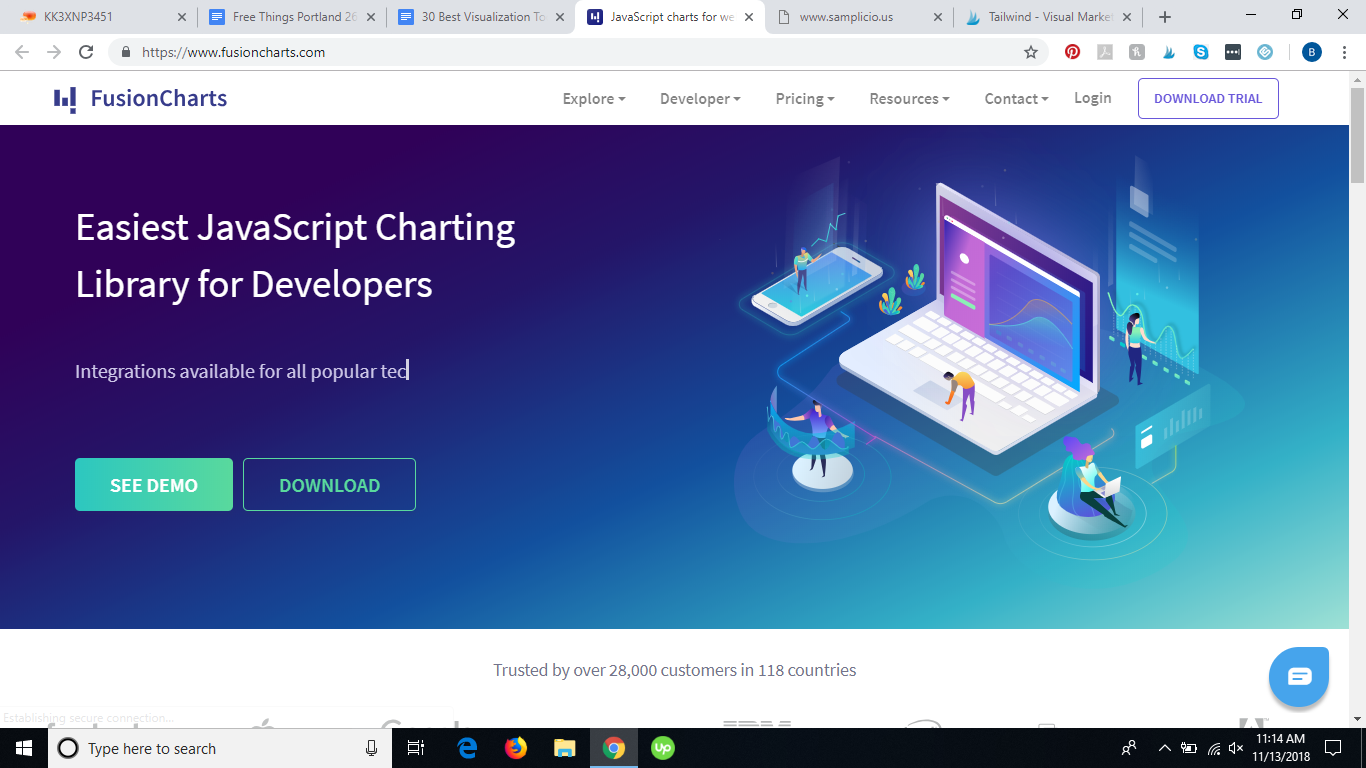Open File Explorer from taskbar
This screenshot has width=1366, height=768.
565,748
